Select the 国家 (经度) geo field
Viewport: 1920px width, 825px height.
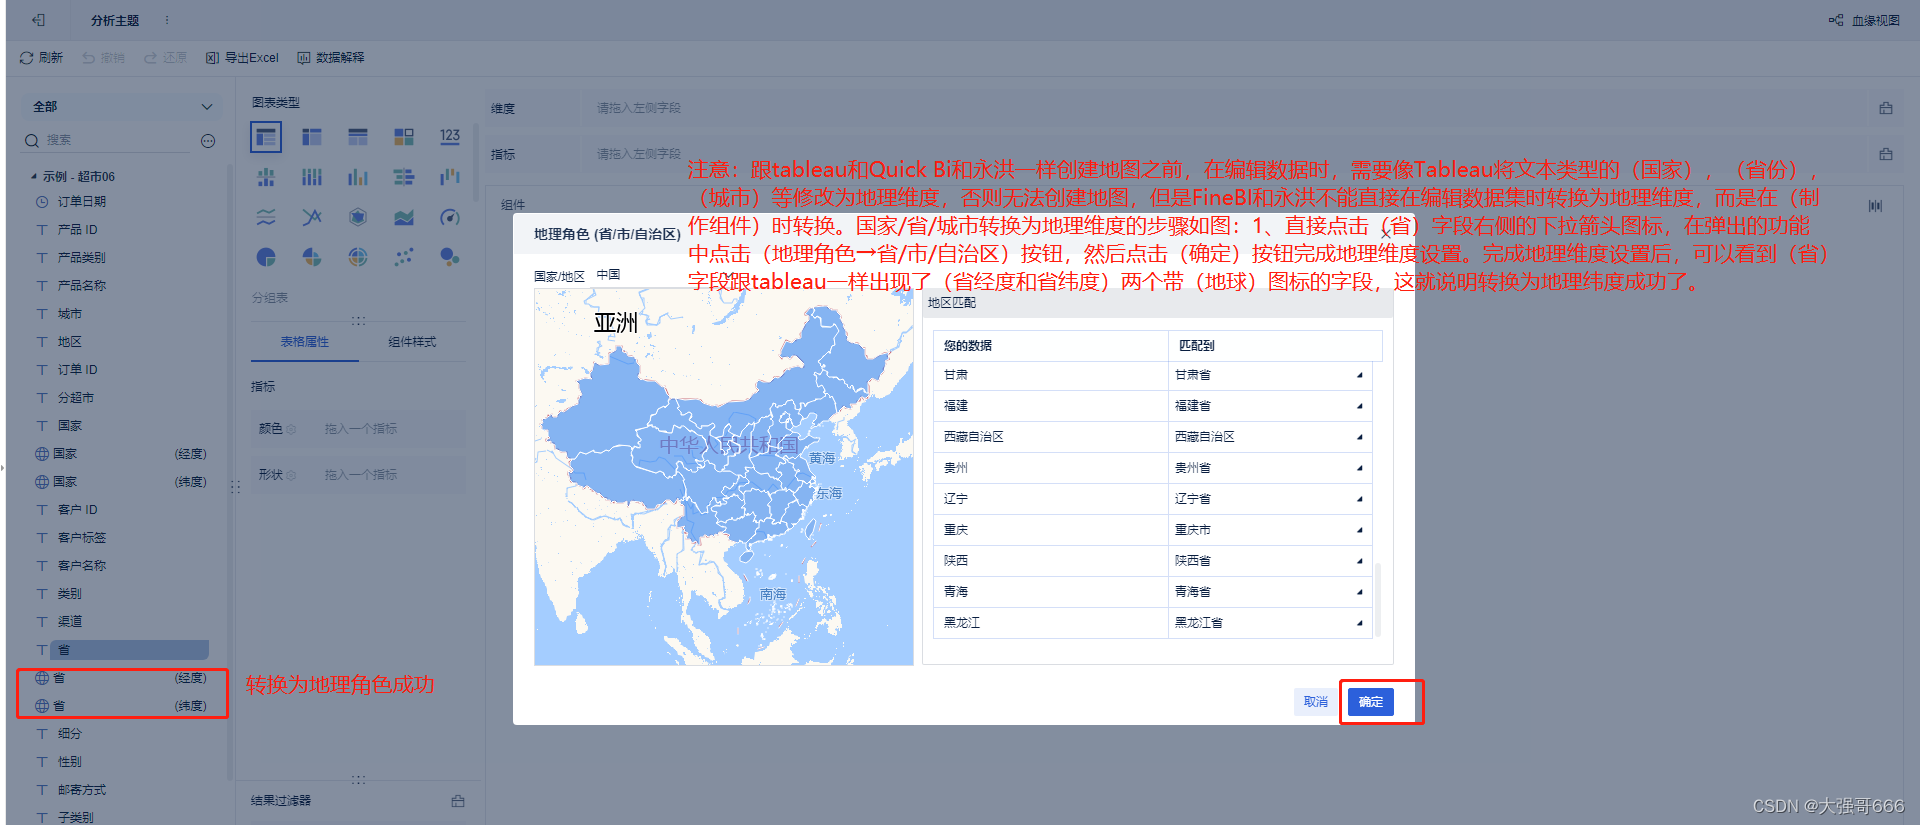[120, 454]
